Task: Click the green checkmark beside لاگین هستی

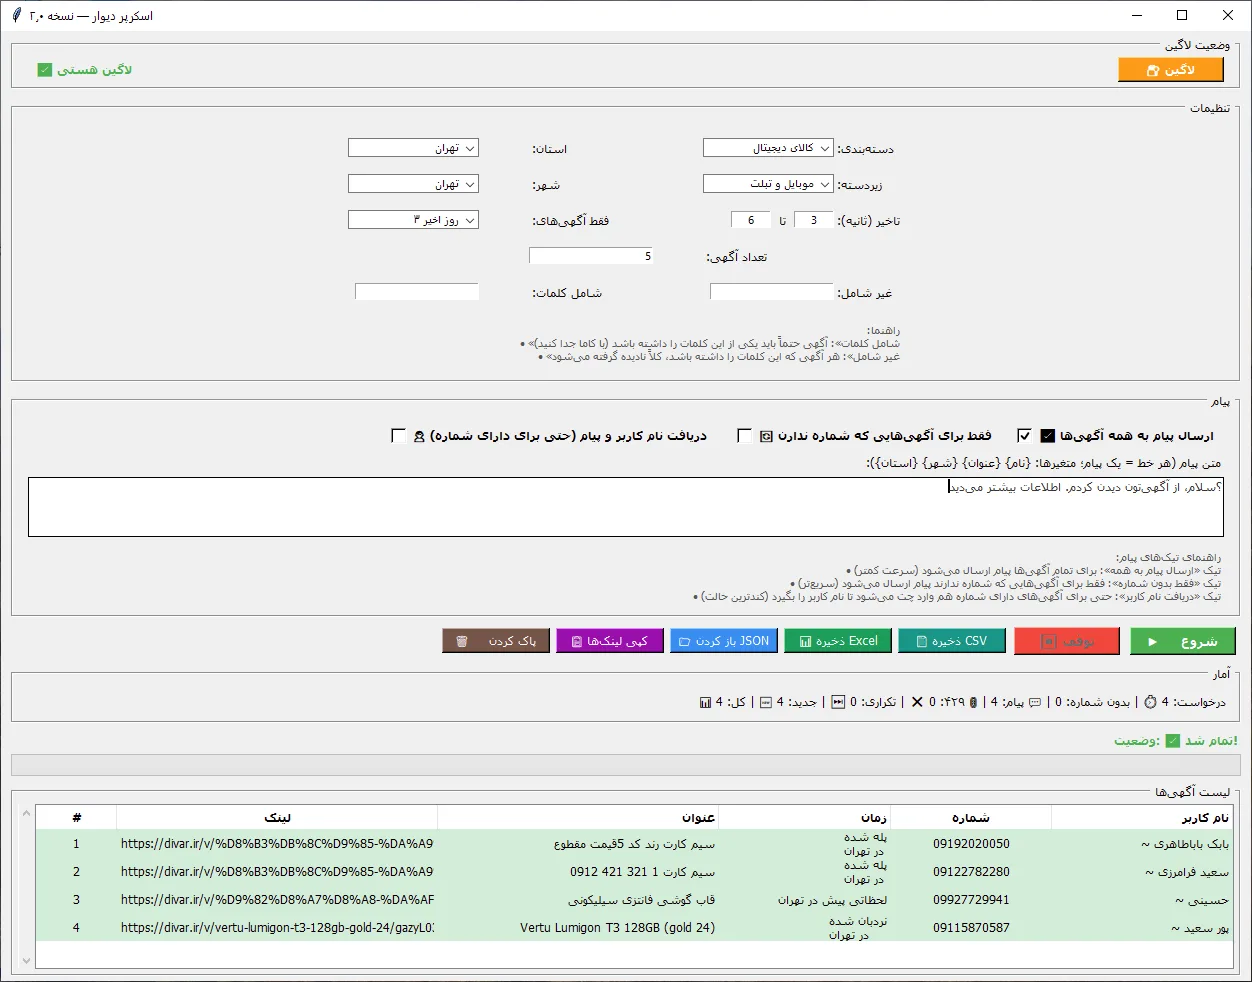Action: point(44,70)
